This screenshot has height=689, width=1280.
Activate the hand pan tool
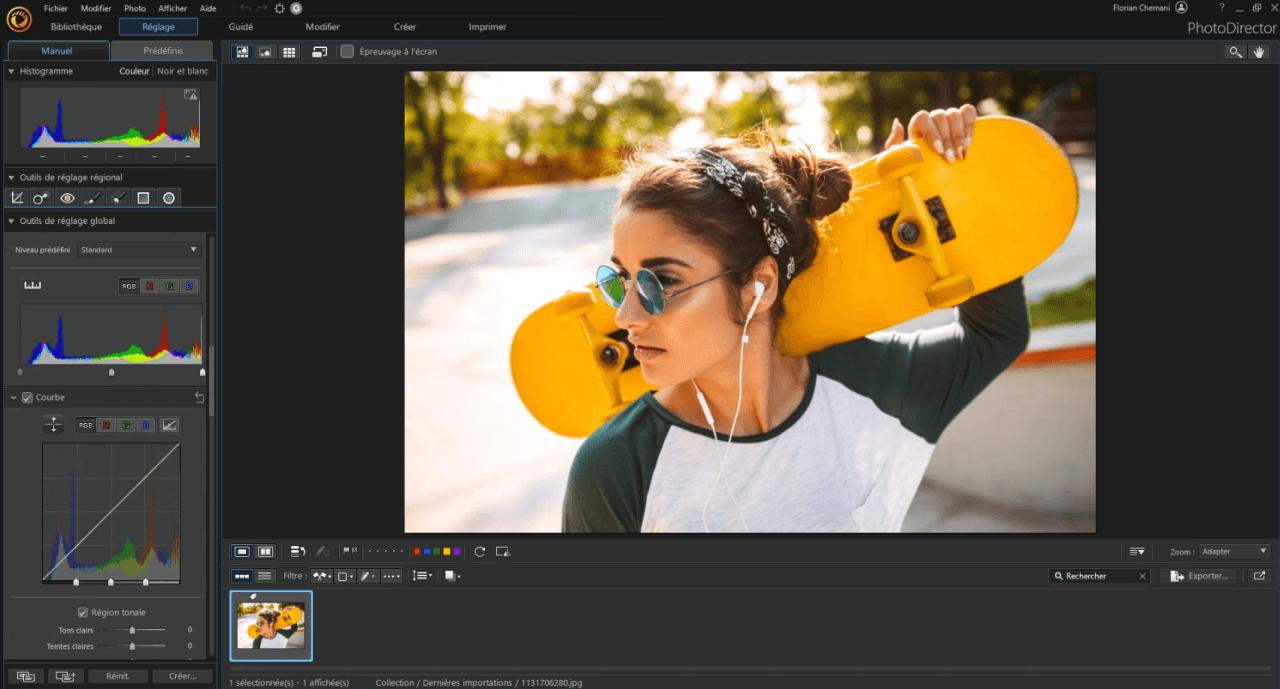1259,51
